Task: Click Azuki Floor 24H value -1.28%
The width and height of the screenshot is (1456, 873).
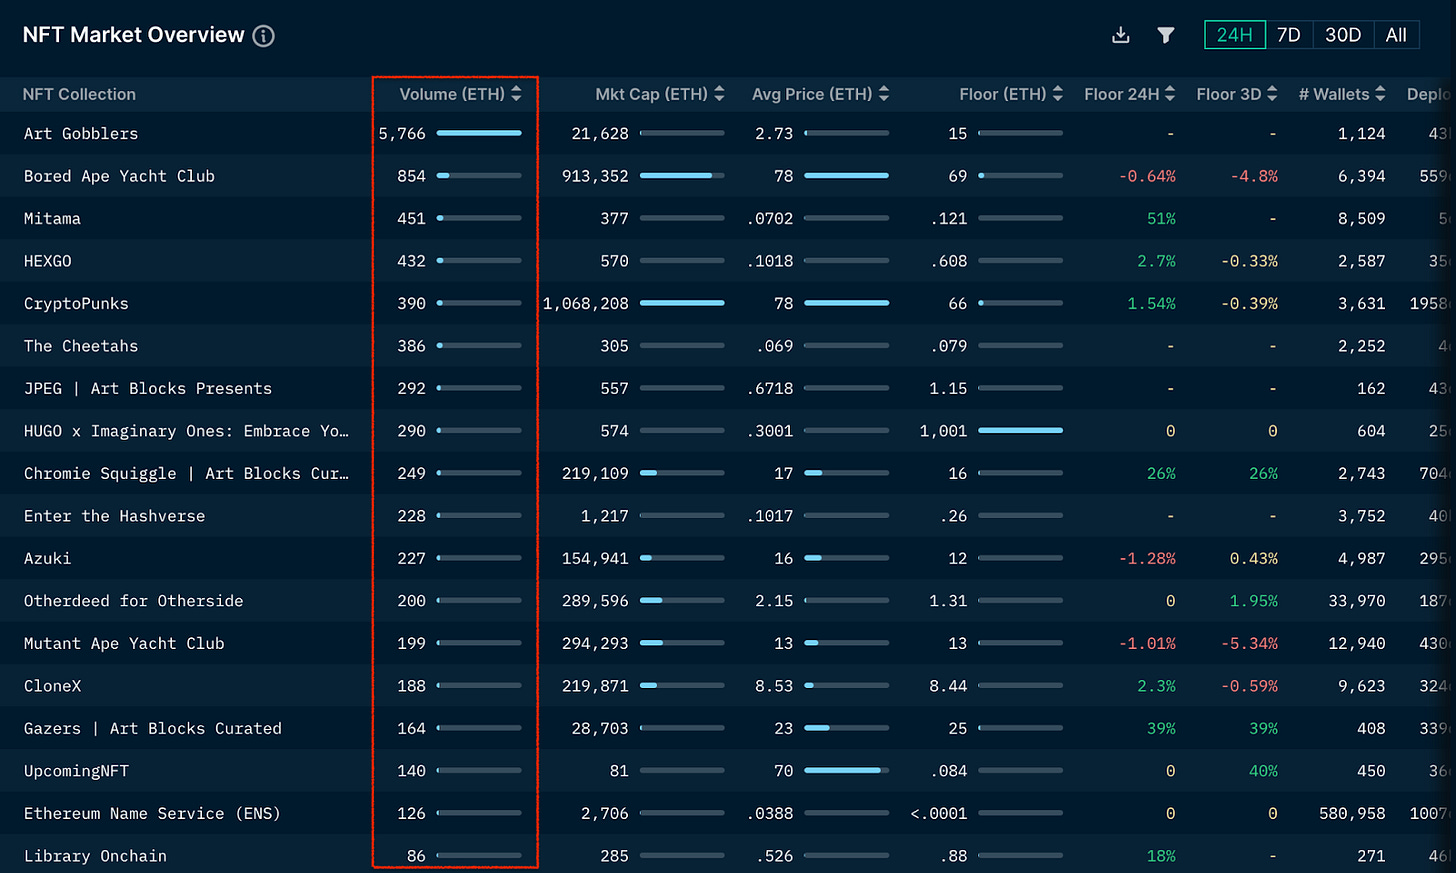Action: [x=1147, y=558]
